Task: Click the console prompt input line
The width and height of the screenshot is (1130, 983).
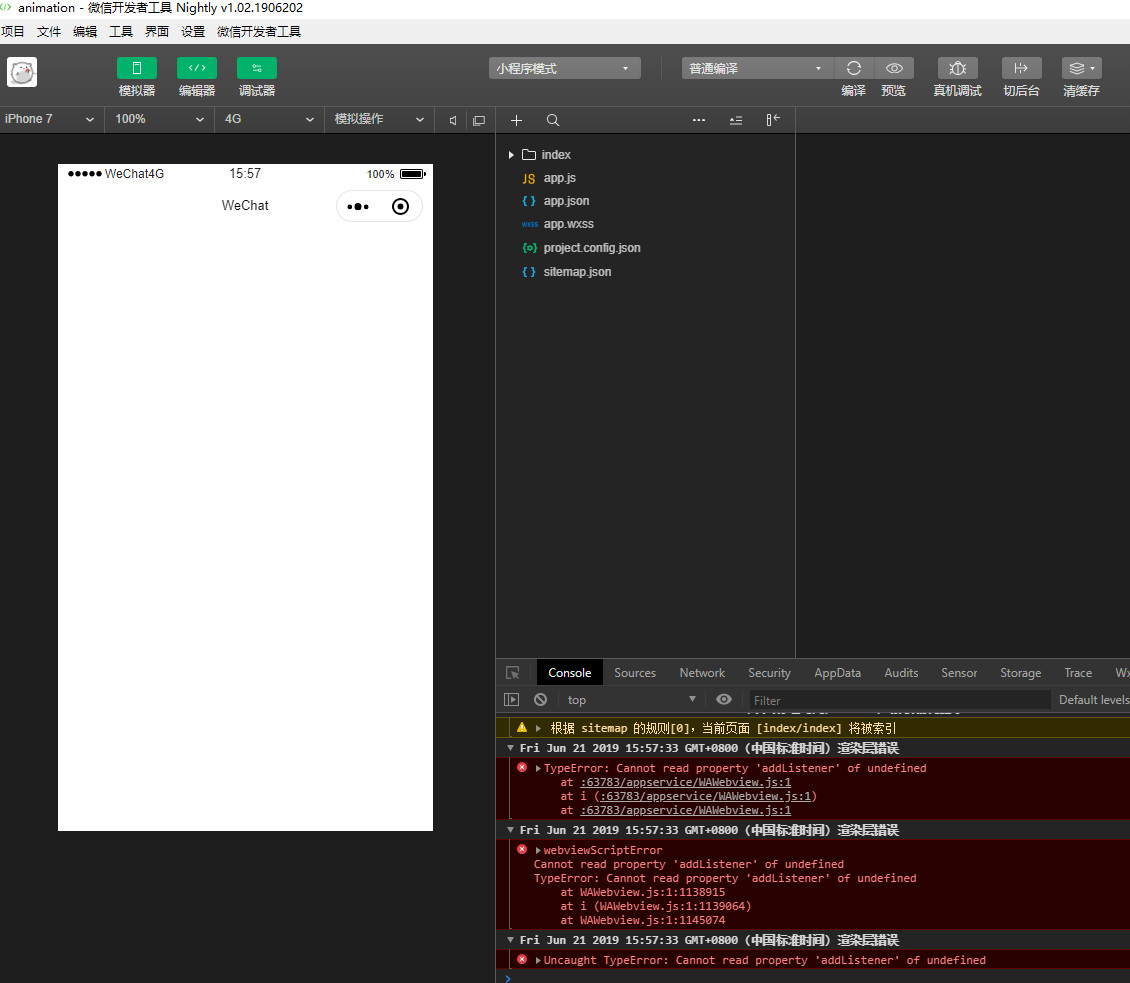Action: point(818,977)
